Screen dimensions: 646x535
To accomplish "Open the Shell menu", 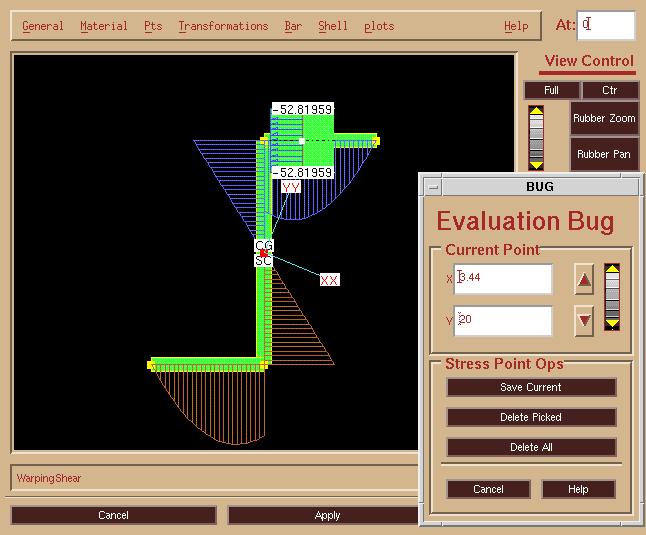I will 332,26.
